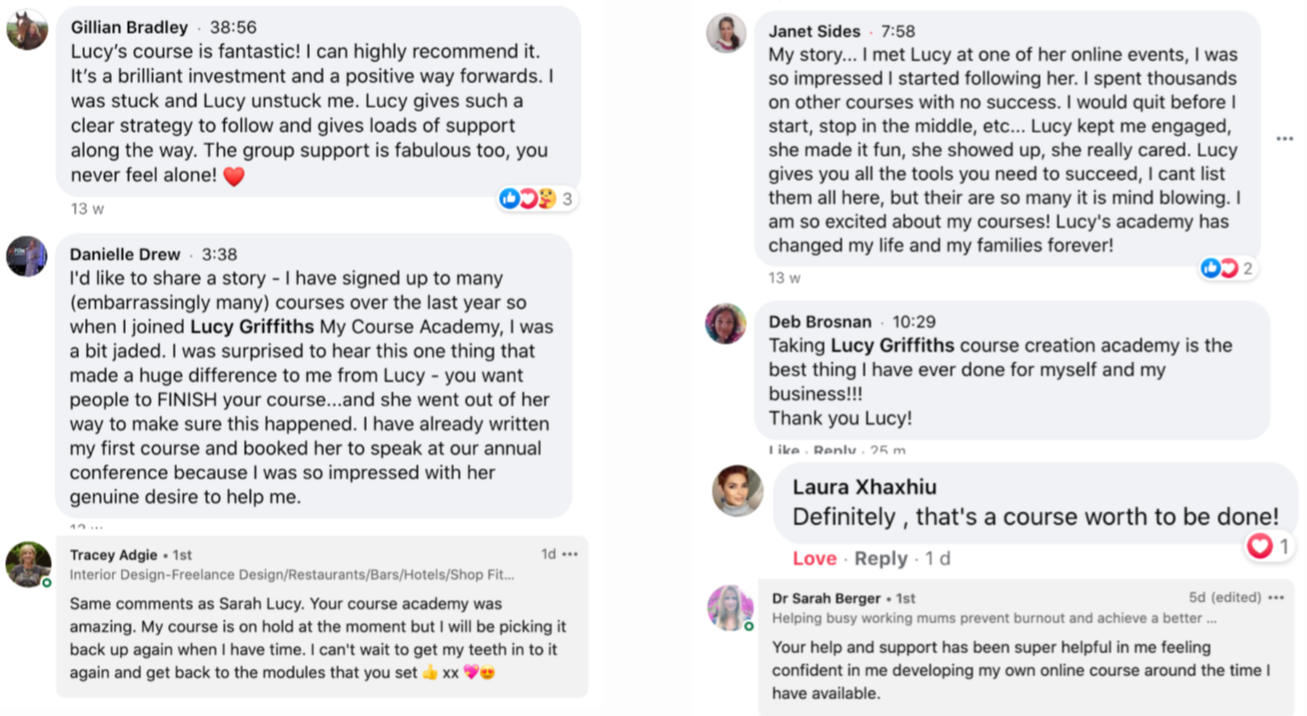Image resolution: width=1307 pixels, height=716 pixels.
Task: Open Dr Sarah Berger's profile name
Action: tap(826, 599)
